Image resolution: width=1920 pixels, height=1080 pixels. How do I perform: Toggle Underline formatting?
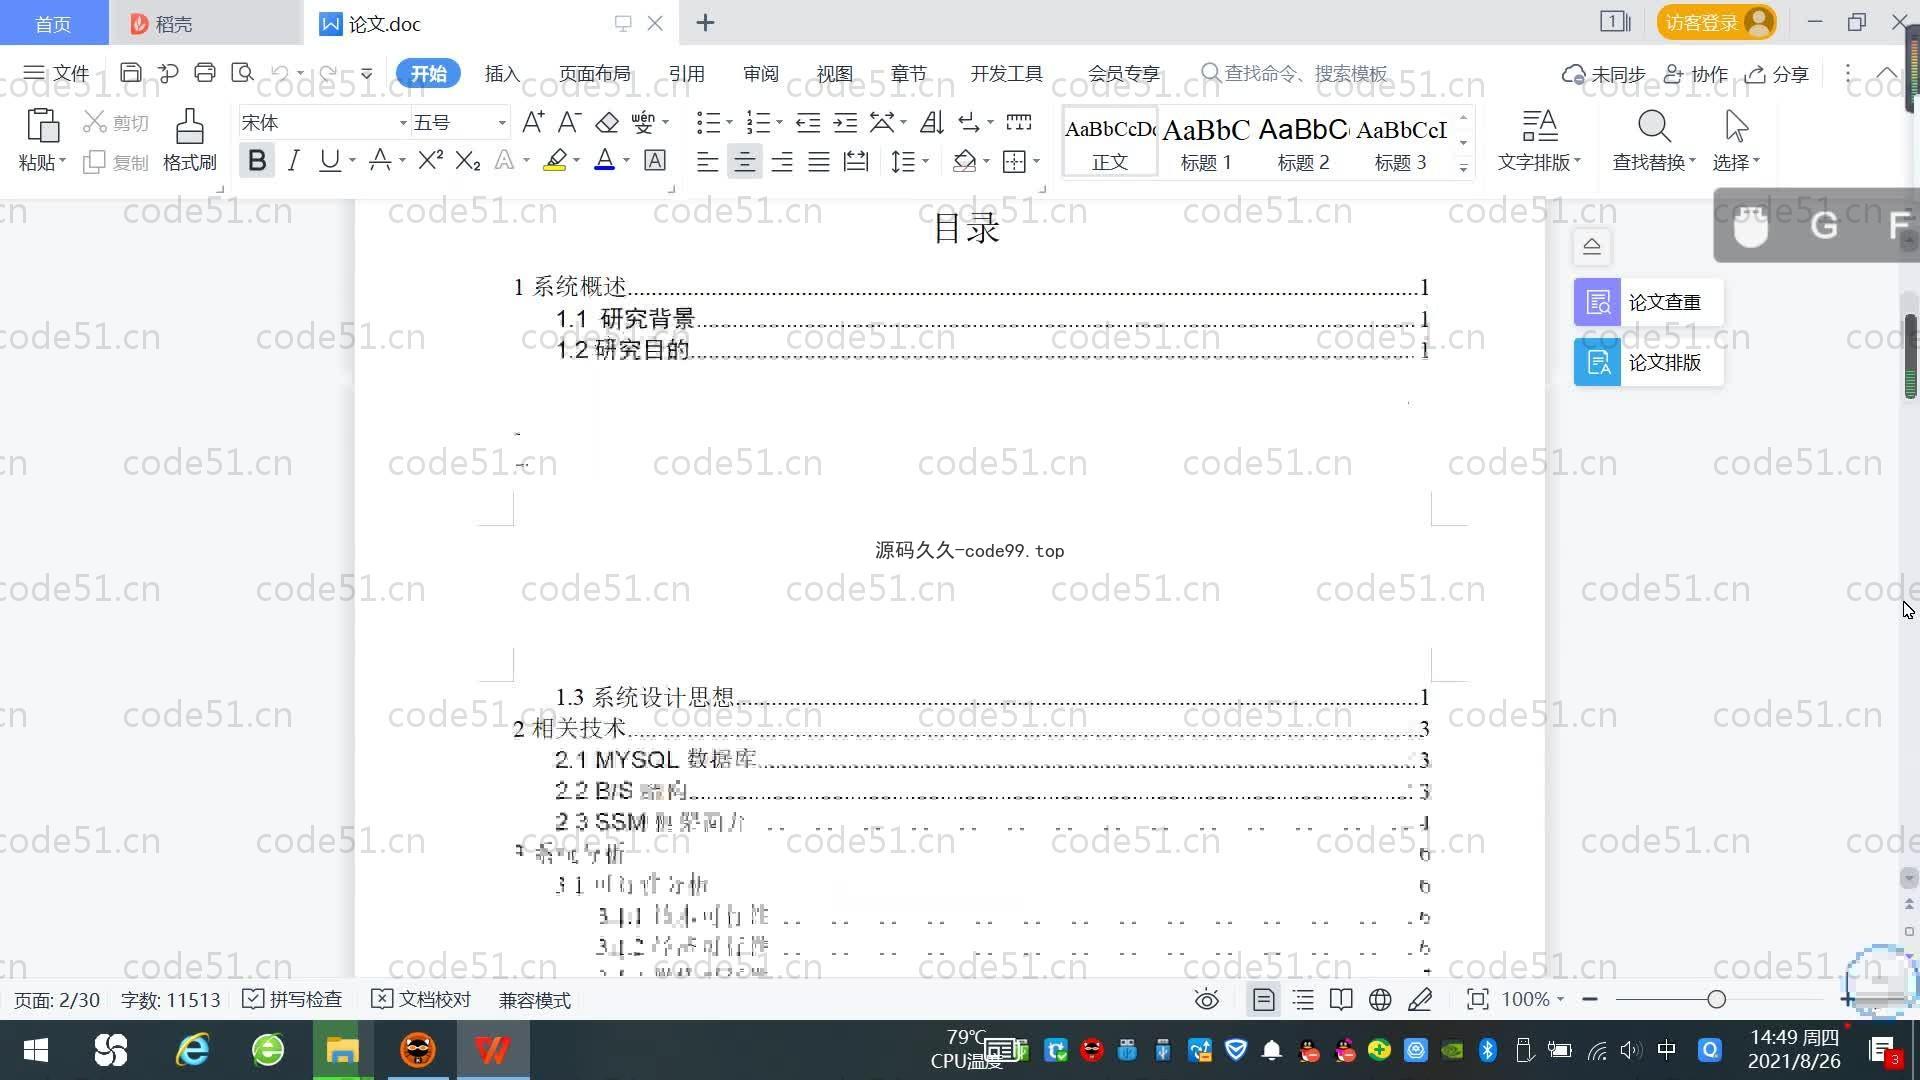coord(329,160)
